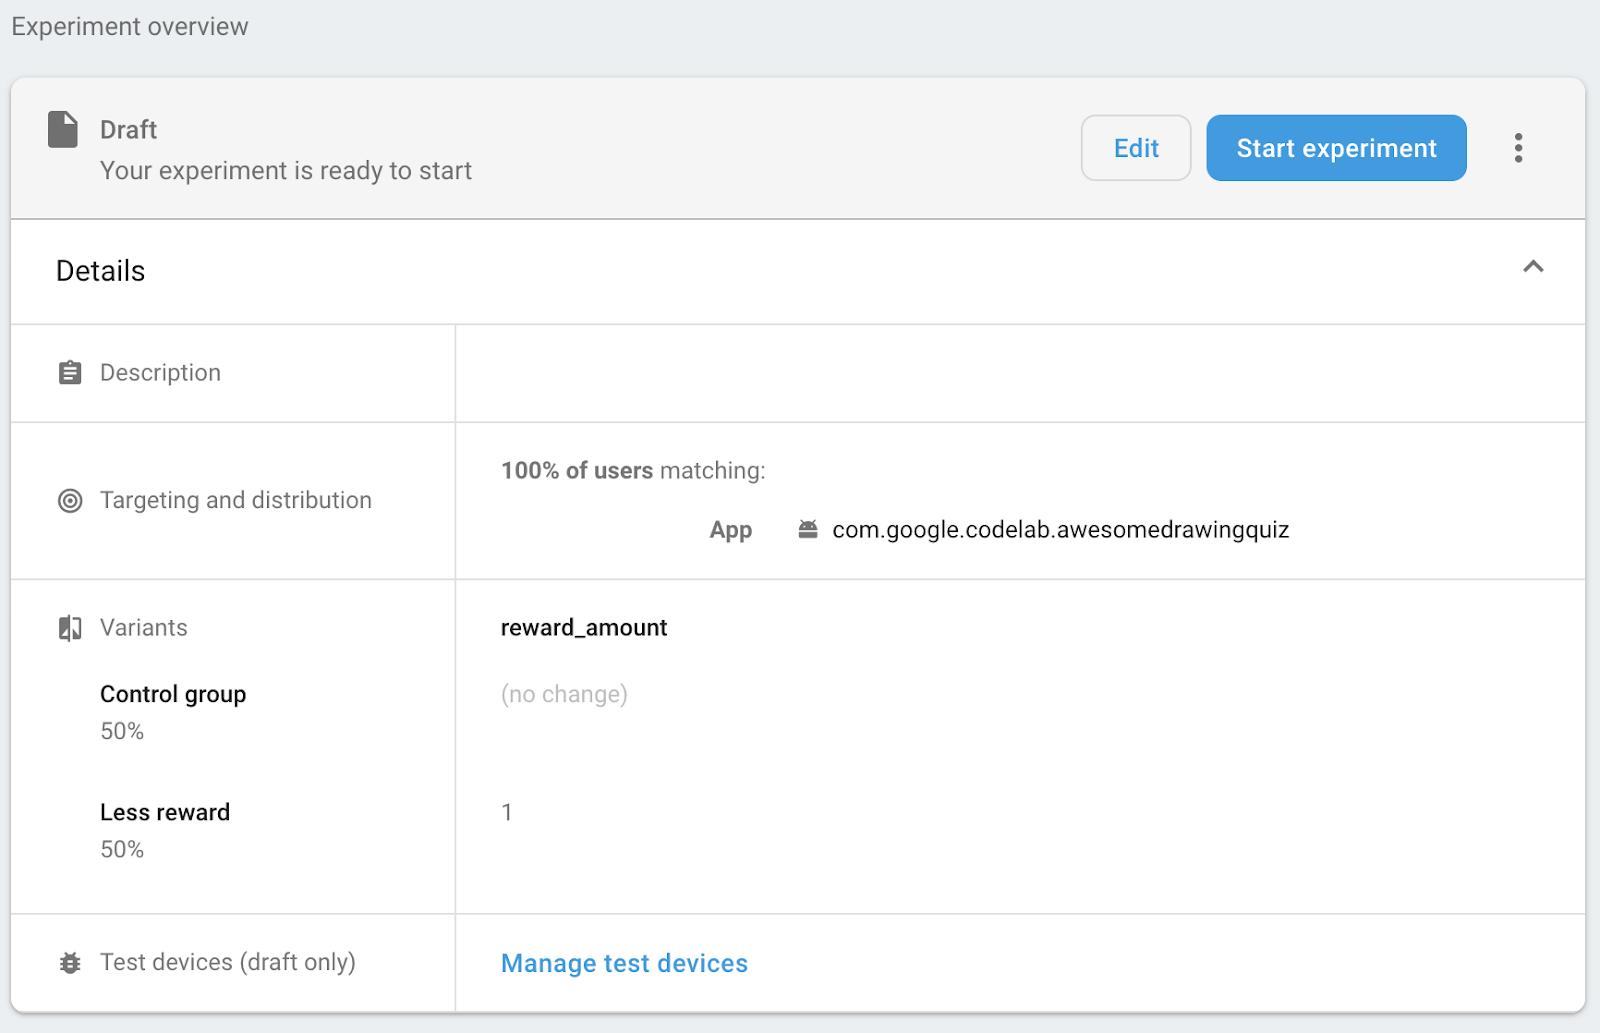The width and height of the screenshot is (1600, 1033).
Task: Click the Details section header
Action: click(101, 271)
